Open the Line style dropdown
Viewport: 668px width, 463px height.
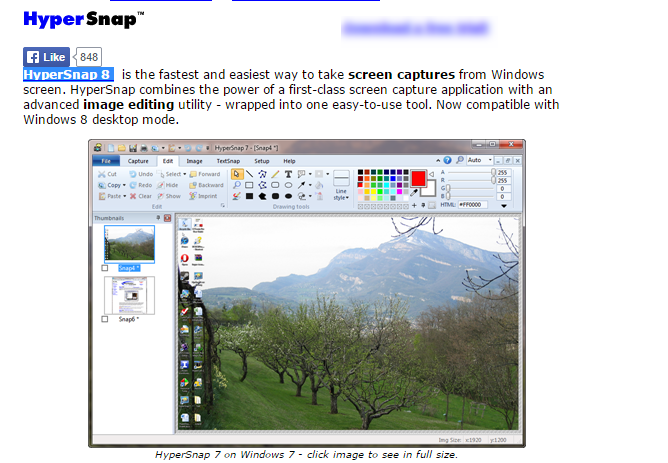coord(341,185)
